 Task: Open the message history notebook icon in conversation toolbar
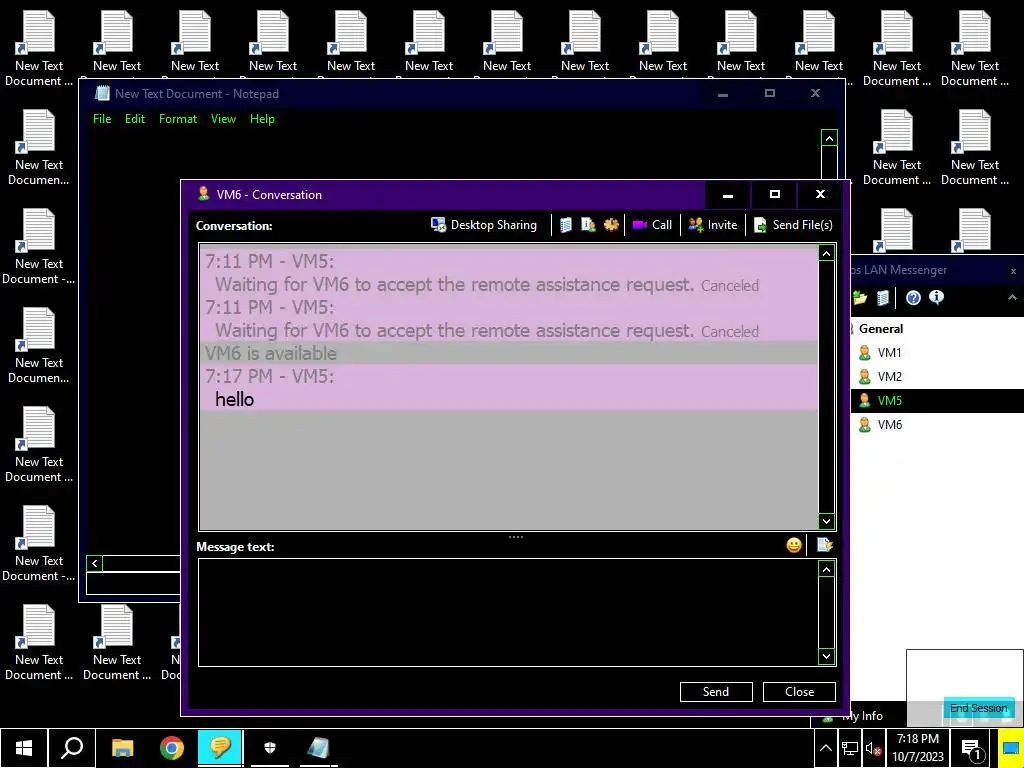point(566,225)
